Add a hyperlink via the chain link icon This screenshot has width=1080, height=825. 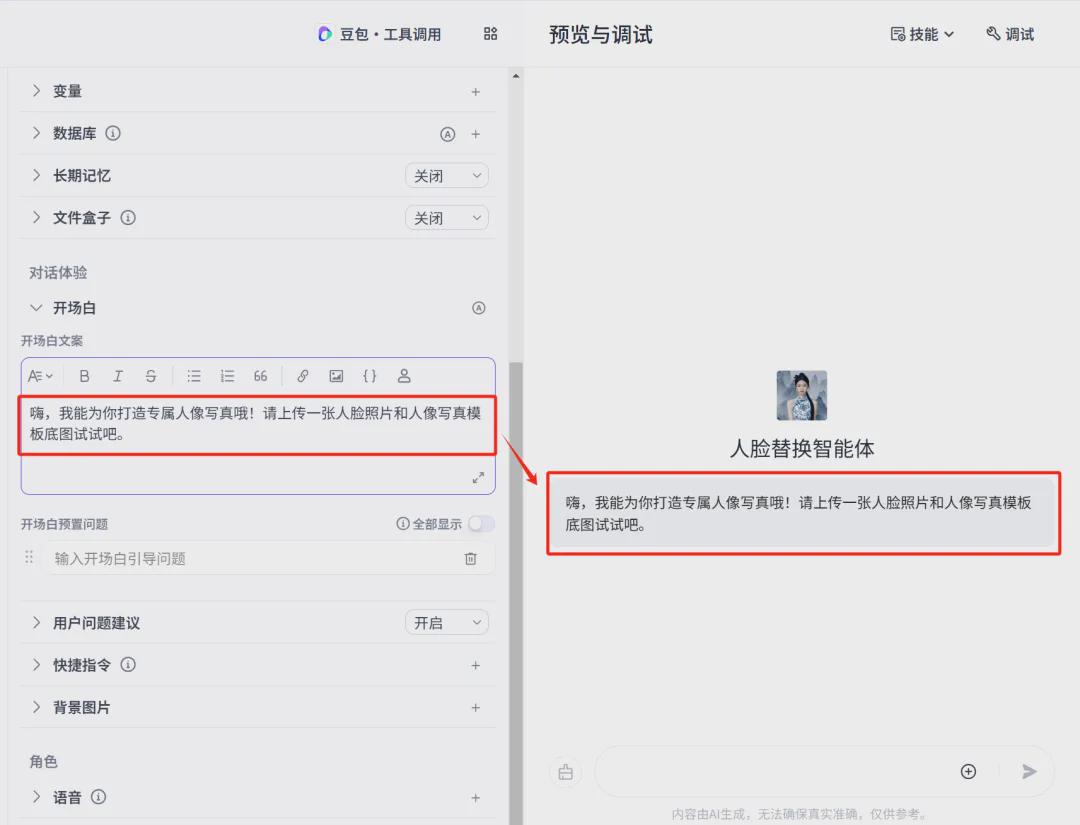click(x=303, y=375)
